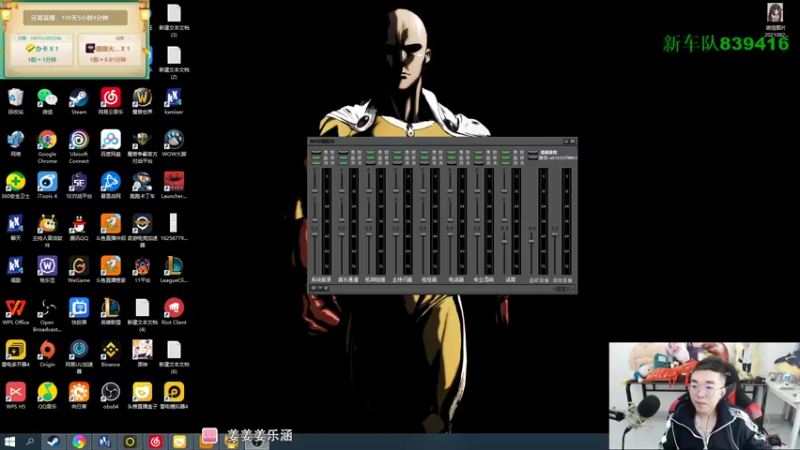Open WPS Office shortcut

tap(15, 312)
